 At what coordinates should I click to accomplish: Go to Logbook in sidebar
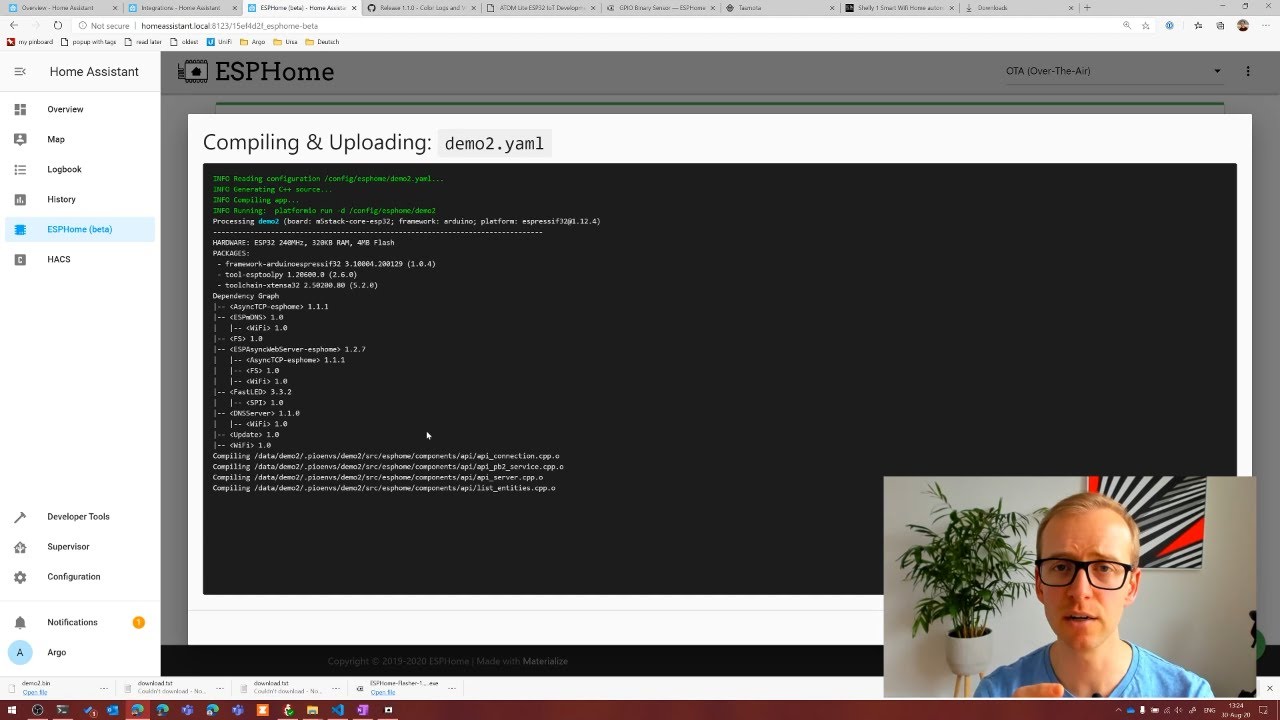(x=80, y=169)
